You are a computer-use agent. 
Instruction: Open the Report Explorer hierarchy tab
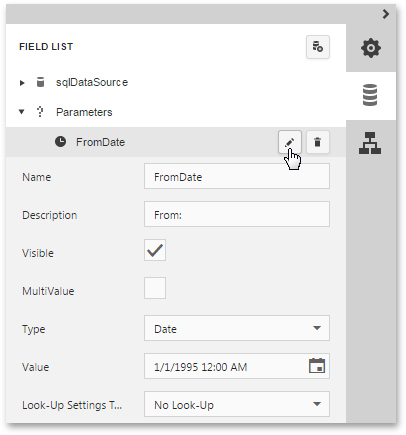pyautogui.click(x=370, y=143)
